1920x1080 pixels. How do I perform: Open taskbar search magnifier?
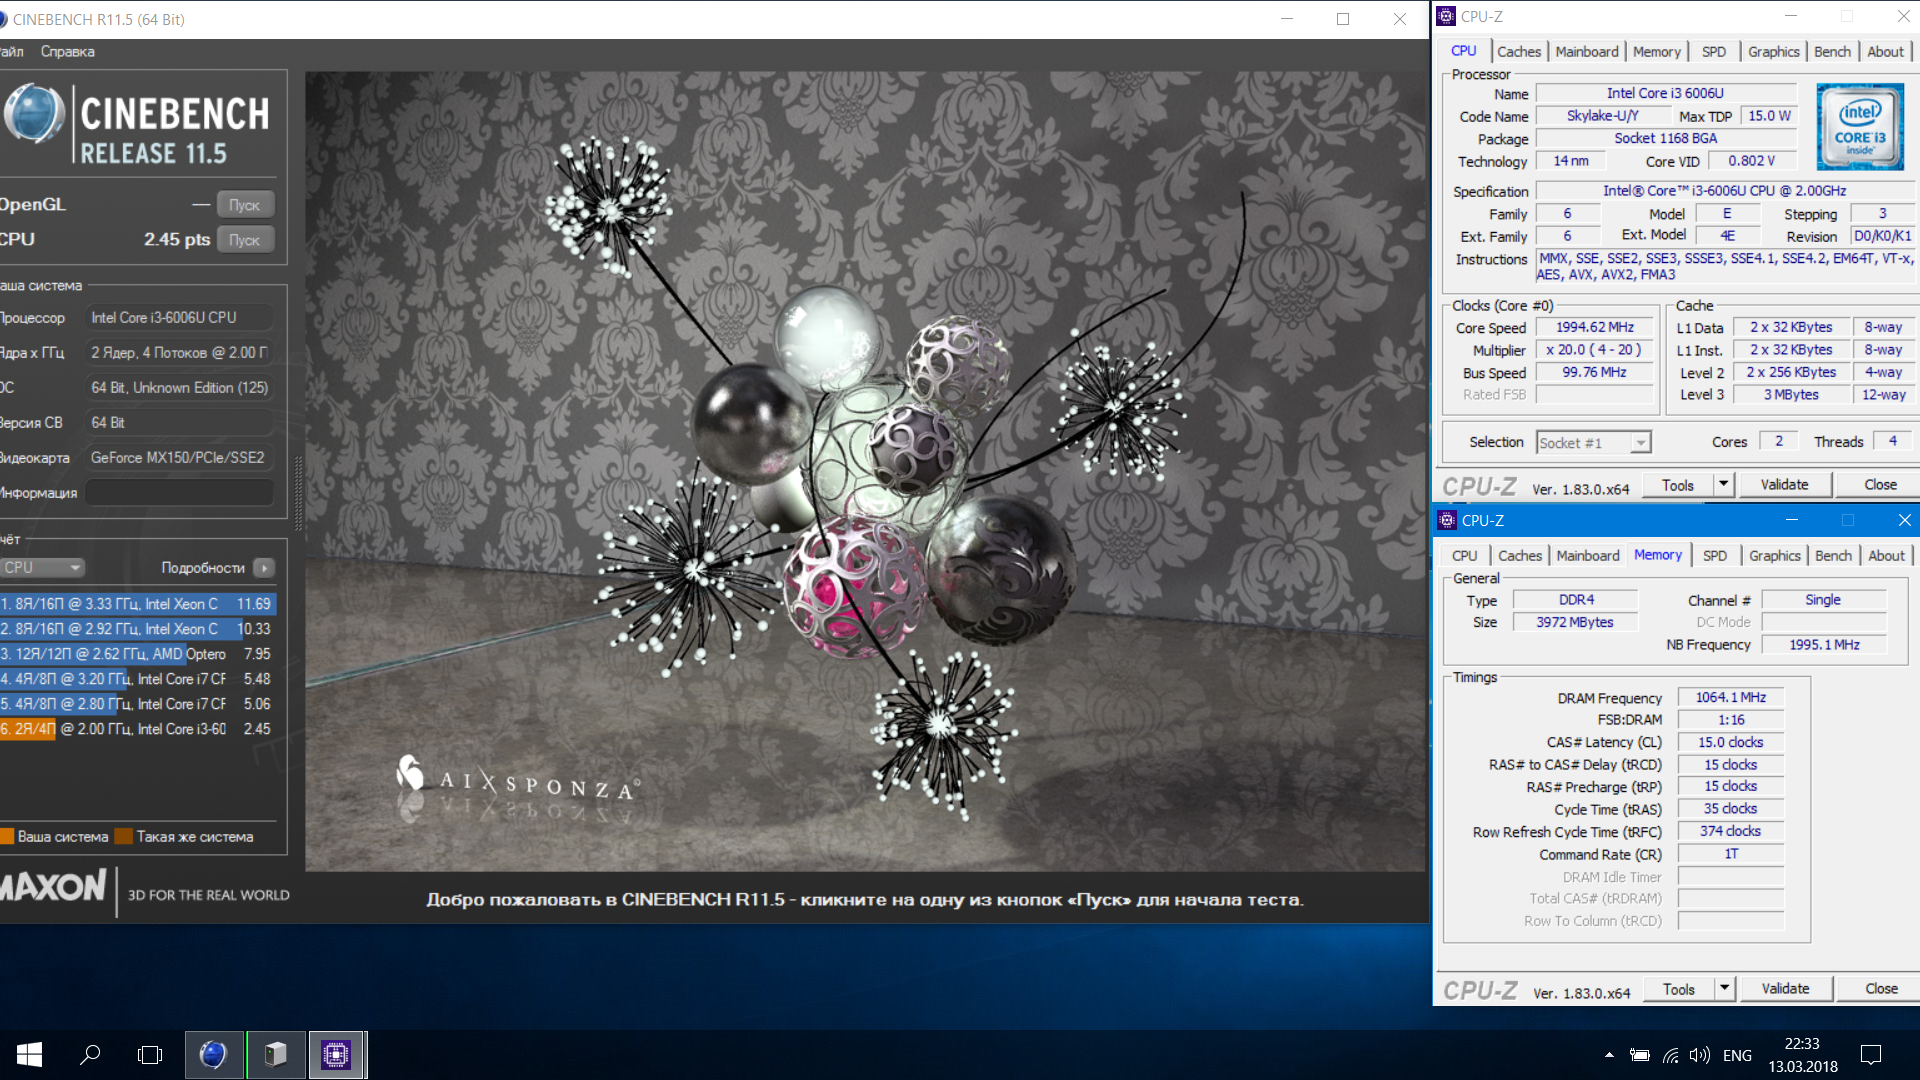[x=90, y=1054]
